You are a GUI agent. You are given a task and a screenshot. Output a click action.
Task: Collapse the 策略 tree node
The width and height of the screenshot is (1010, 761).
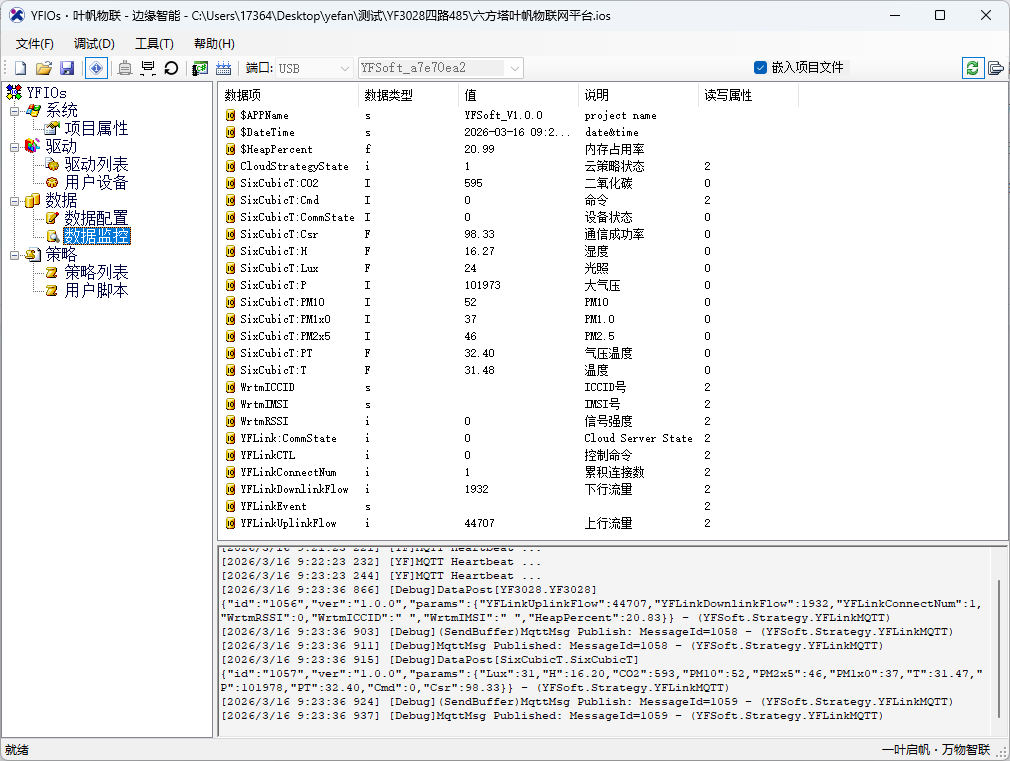[x=14, y=255]
